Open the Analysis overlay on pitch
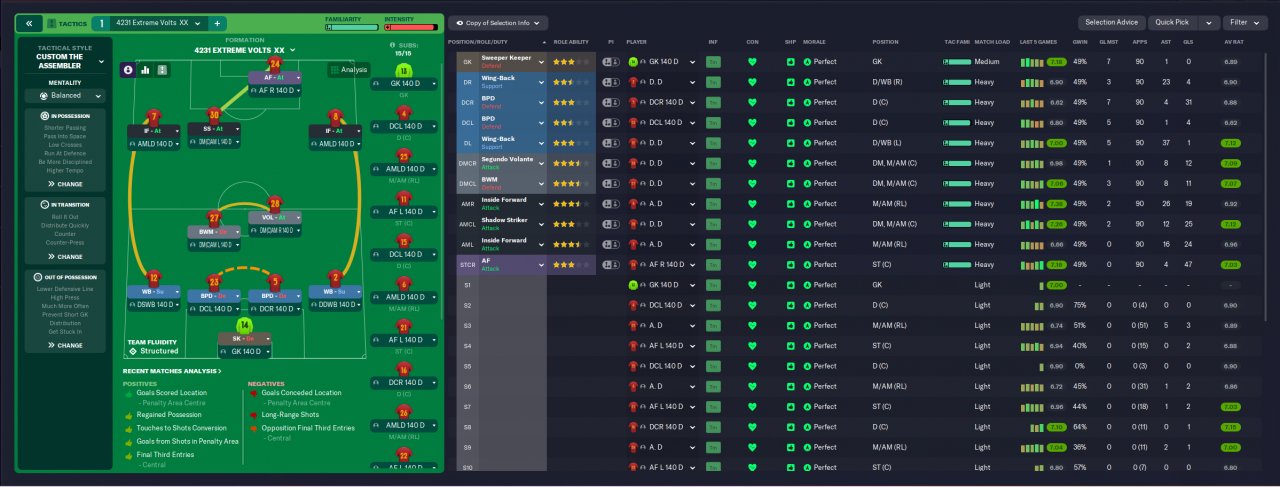Image resolution: width=1280 pixels, height=487 pixels. (349, 70)
